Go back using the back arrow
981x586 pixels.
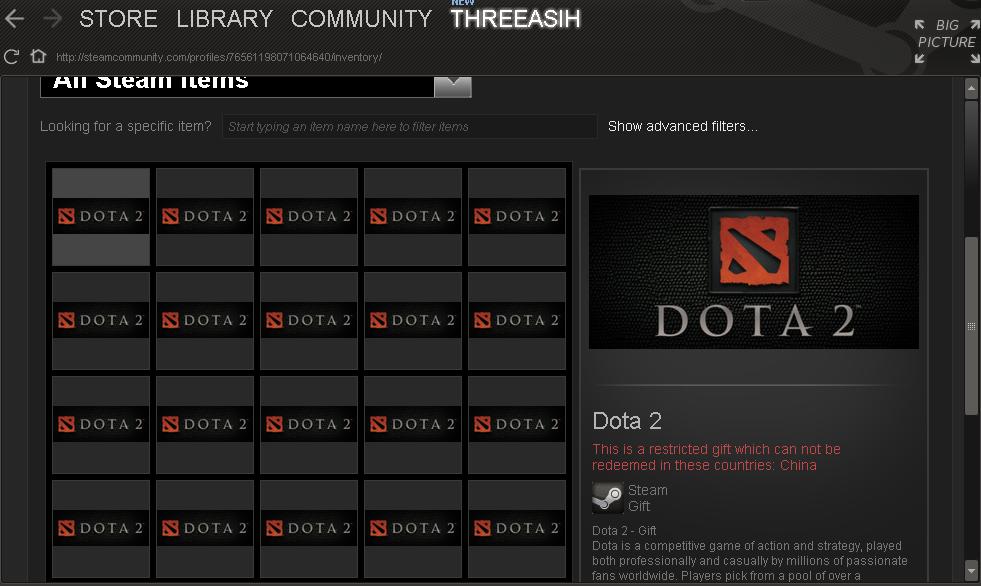14,19
